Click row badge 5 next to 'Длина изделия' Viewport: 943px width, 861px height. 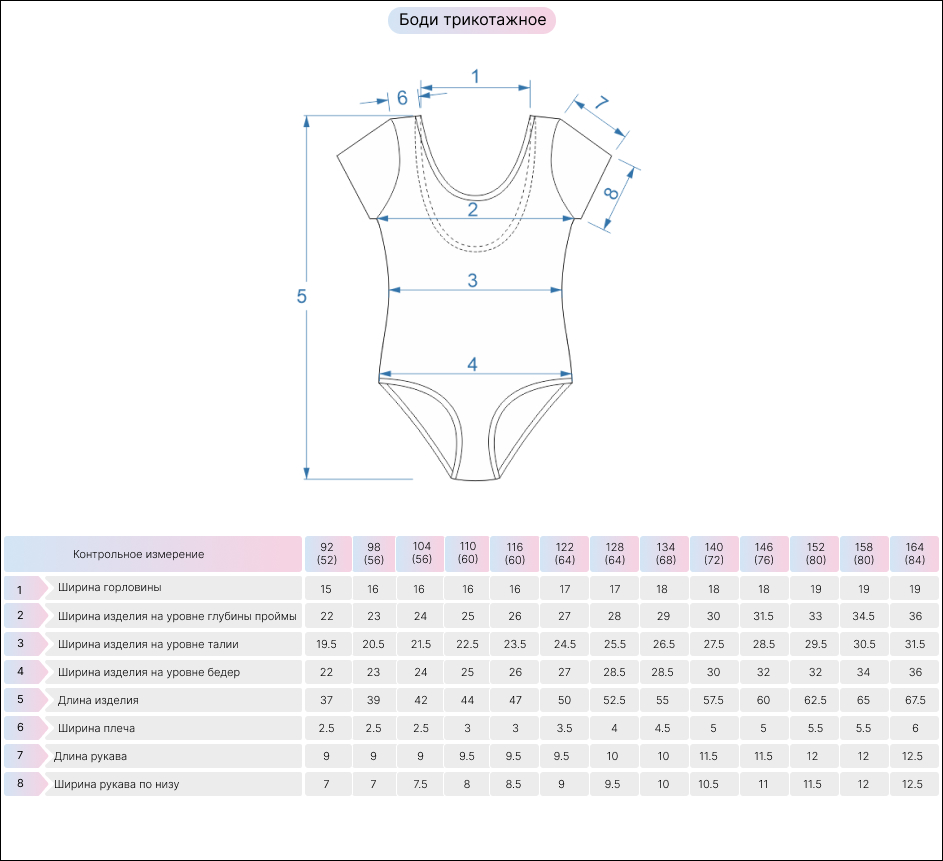pos(20,701)
